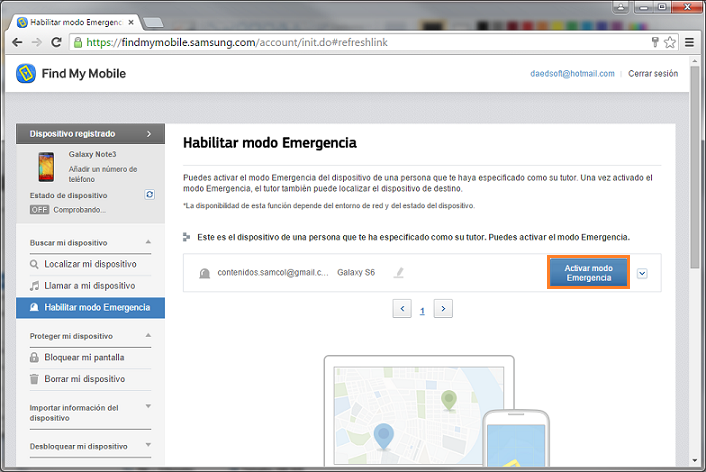Click the Habilitar modo Emergencia page heading
This screenshot has width=706, height=472.
coord(270,143)
